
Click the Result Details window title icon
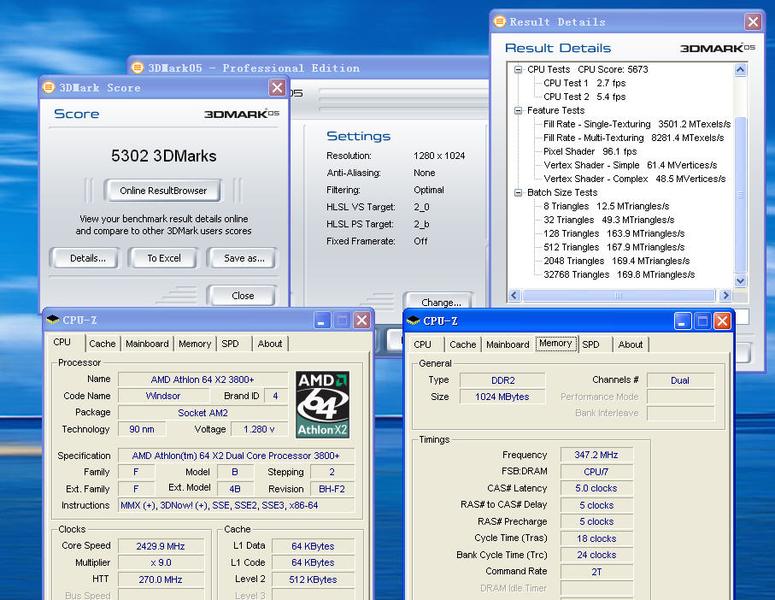(x=500, y=21)
